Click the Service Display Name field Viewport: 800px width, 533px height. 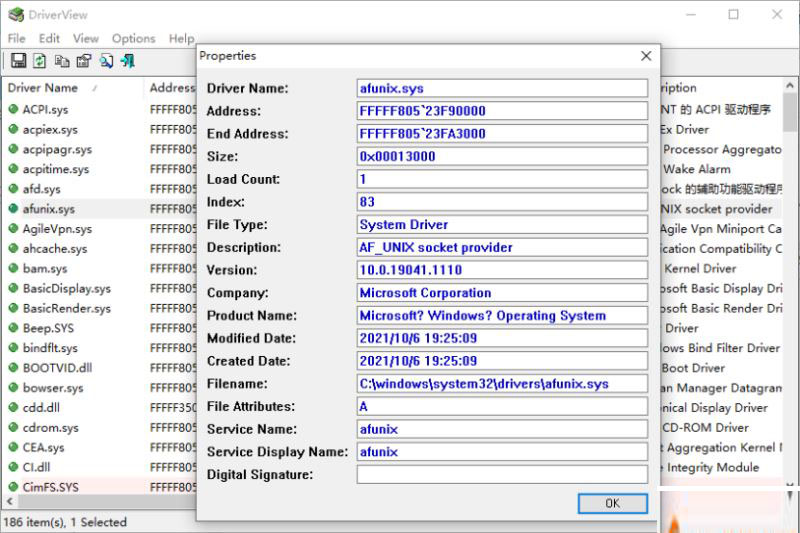coord(503,451)
